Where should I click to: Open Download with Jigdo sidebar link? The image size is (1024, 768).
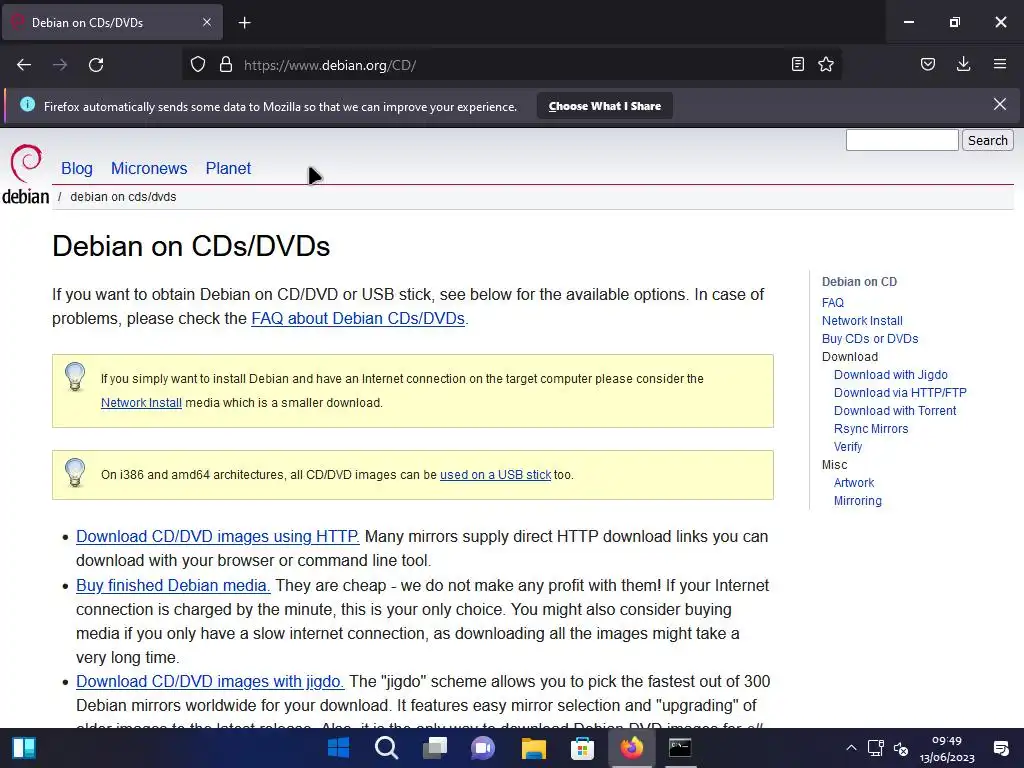[890, 375]
